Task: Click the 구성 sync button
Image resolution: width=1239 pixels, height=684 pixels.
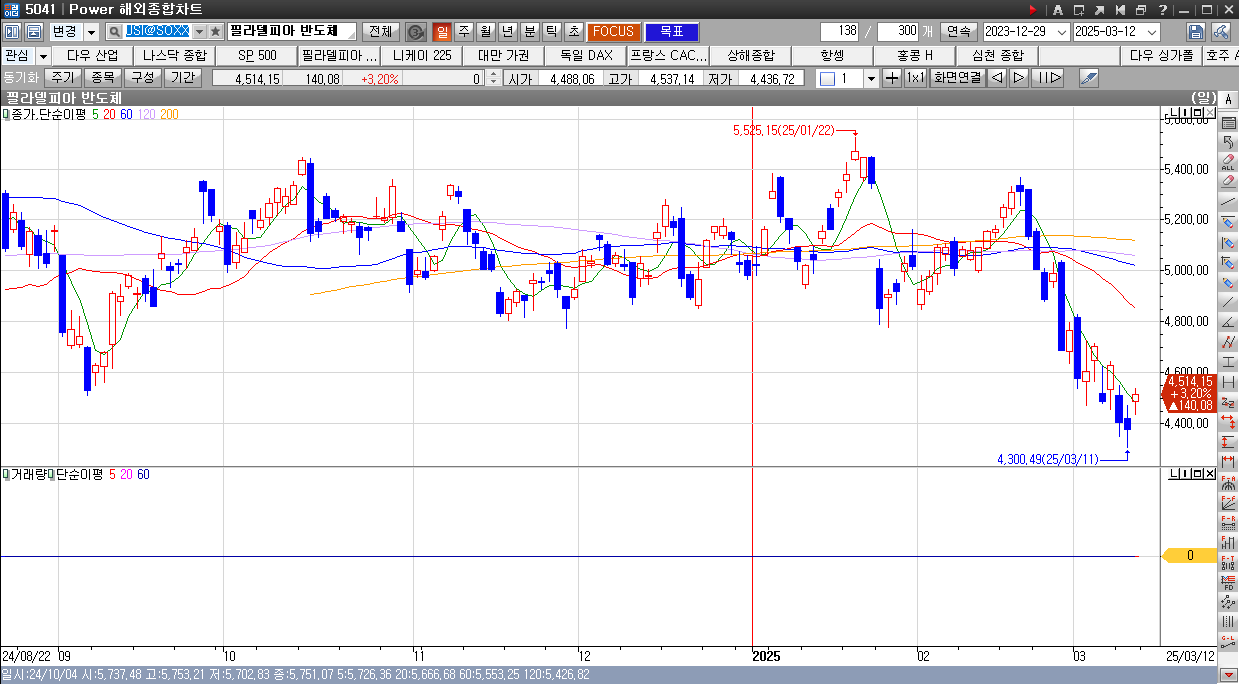Action: click(x=142, y=77)
